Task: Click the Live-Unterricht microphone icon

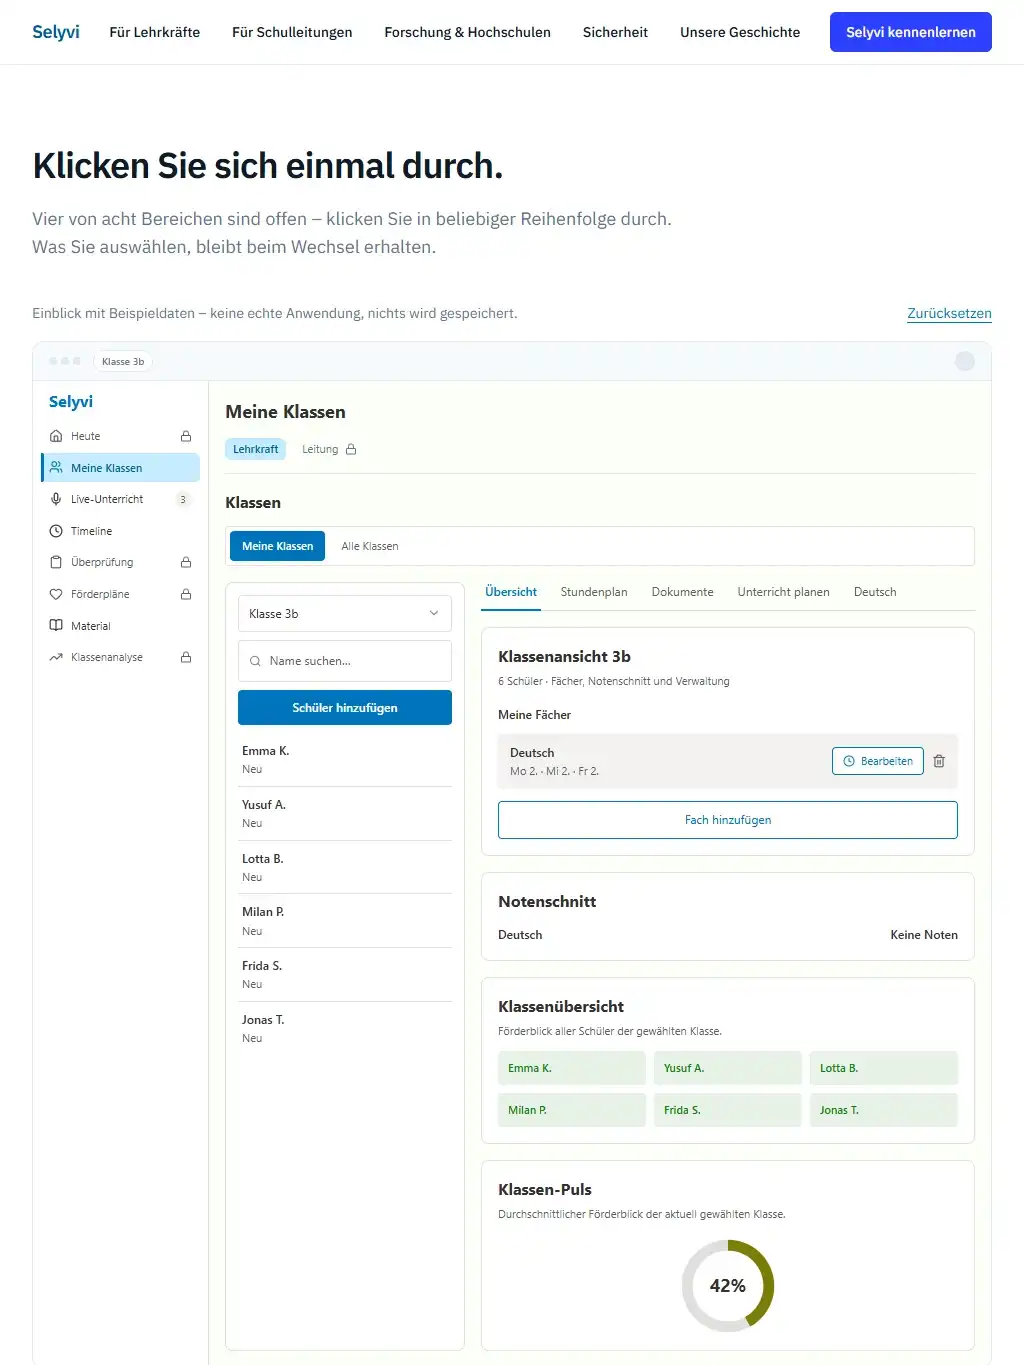Action: [x=56, y=499]
